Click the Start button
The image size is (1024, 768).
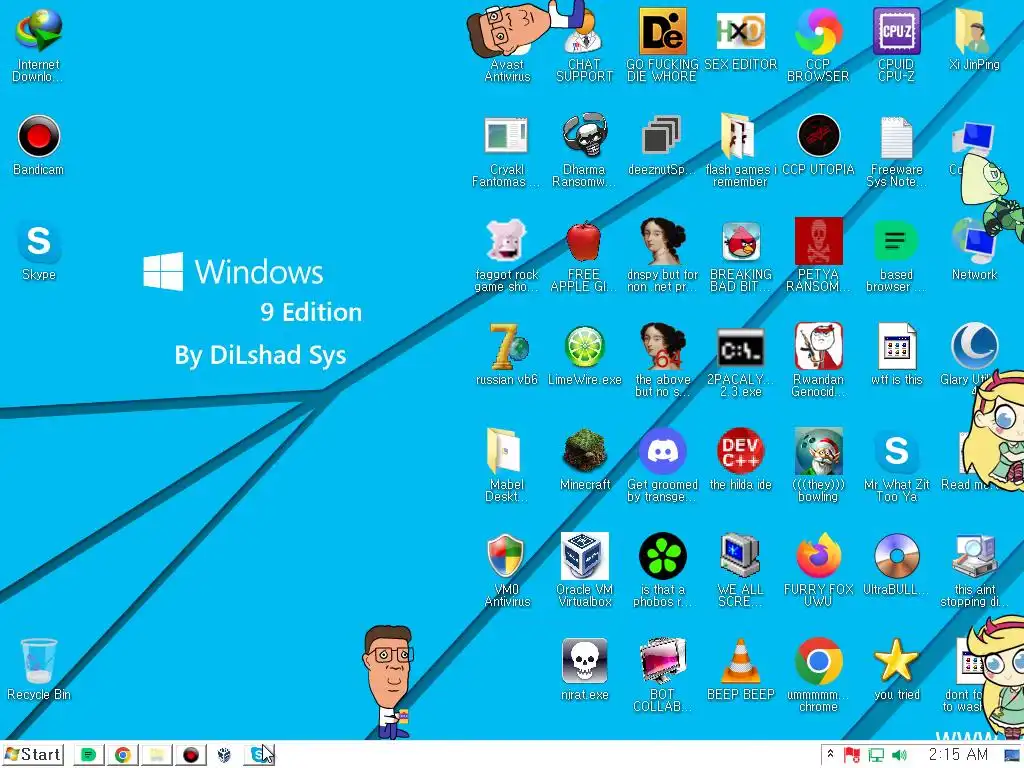coord(33,755)
